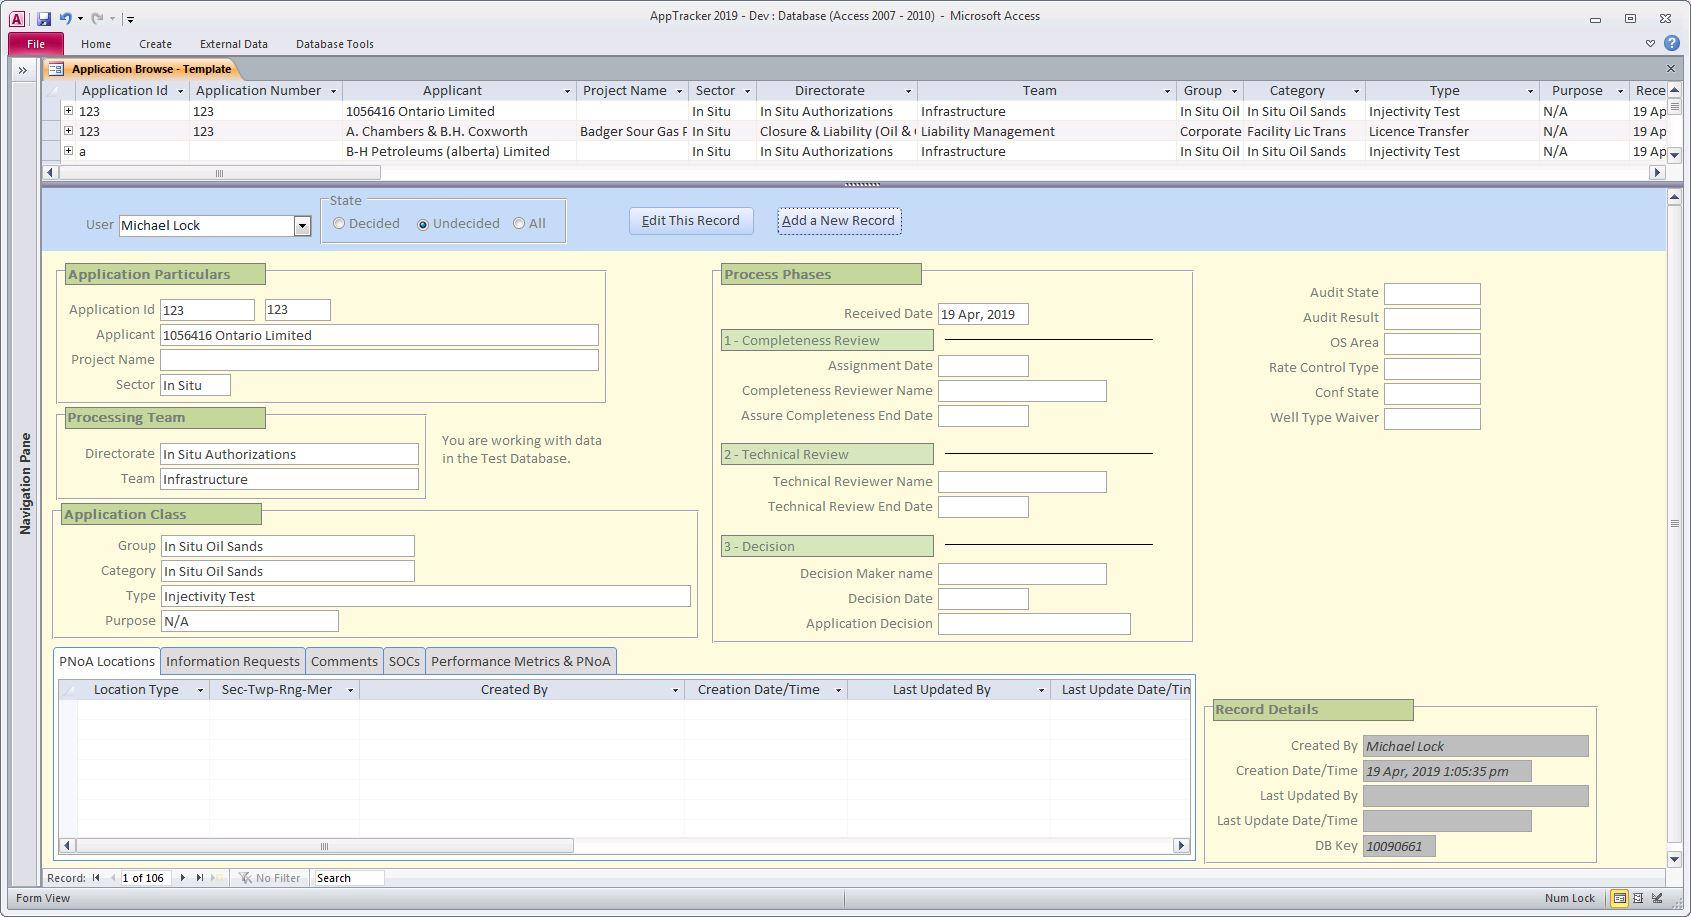Open the Applicant column filter dropdown
Viewport: 1691px width, 917px height.
pyautogui.click(x=567, y=91)
